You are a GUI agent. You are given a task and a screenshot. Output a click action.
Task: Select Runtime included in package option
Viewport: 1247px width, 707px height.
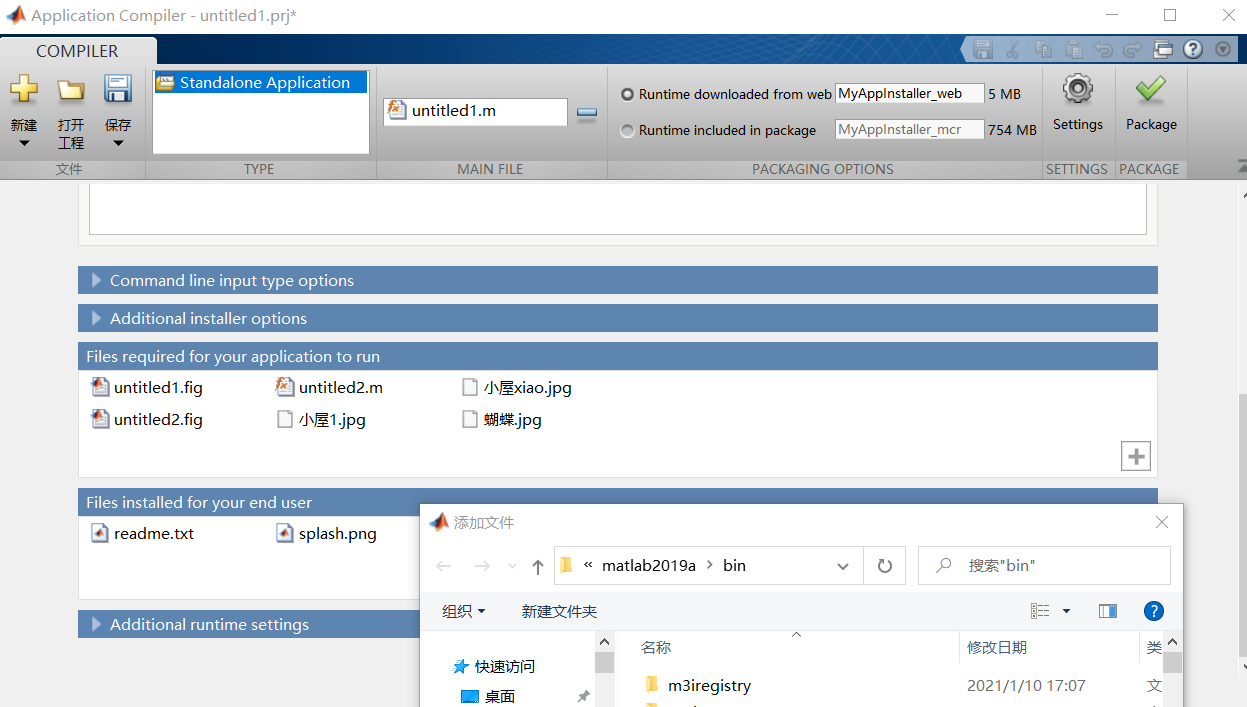pos(627,130)
